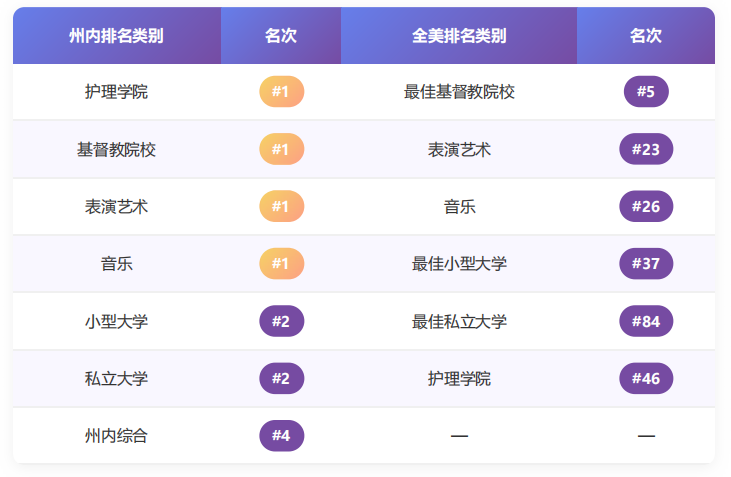Click the #1 badge beside state 音乐
This screenshot has height=477, width=731.
coord(282,263)
